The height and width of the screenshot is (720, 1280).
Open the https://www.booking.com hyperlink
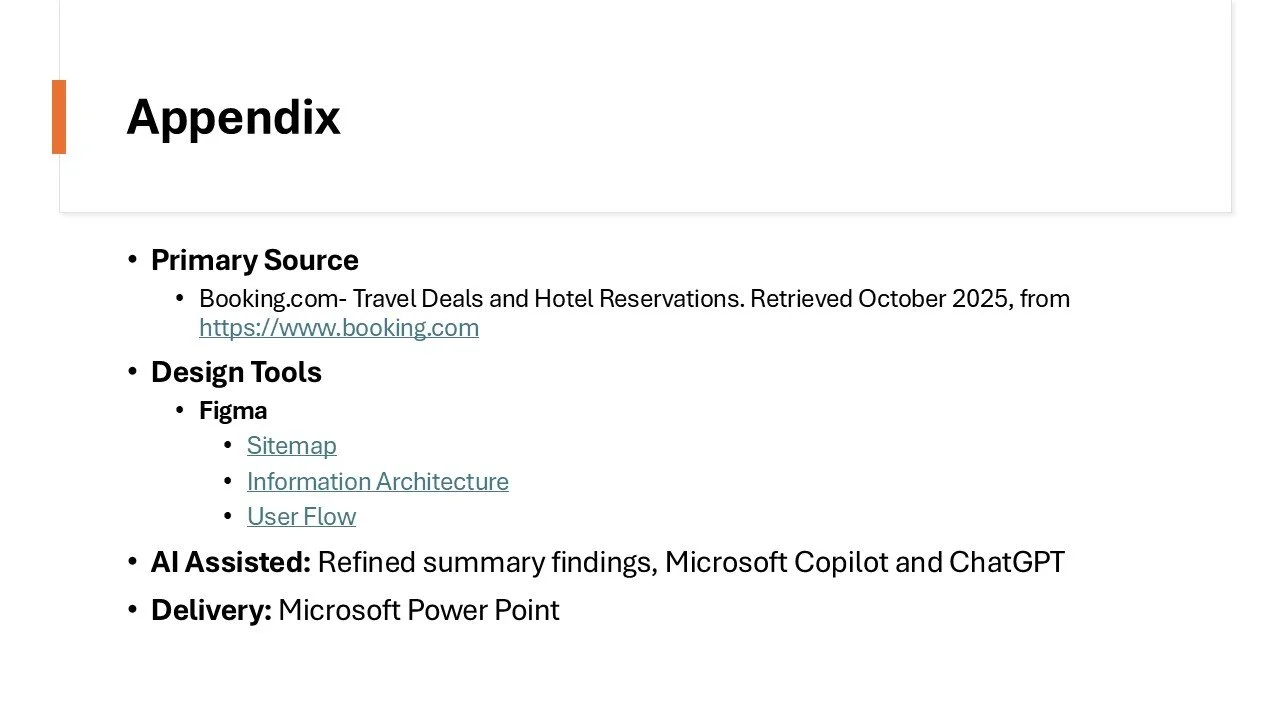(x=338, y=328)
